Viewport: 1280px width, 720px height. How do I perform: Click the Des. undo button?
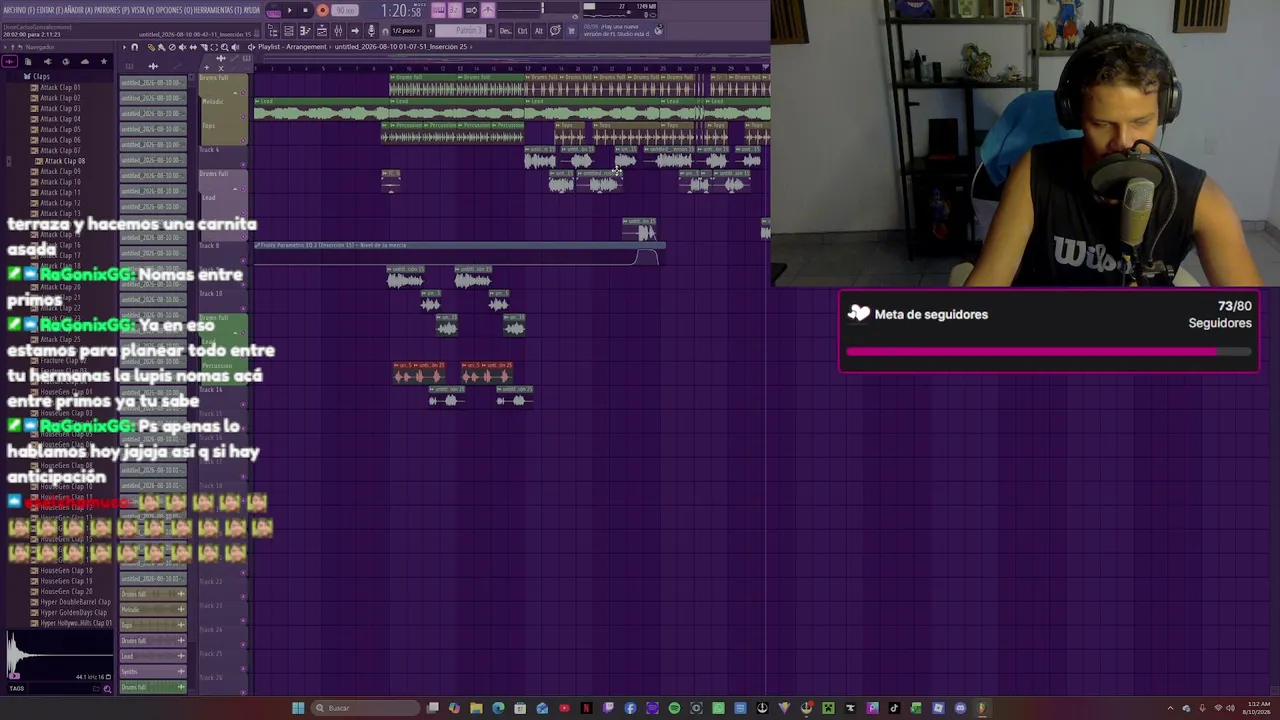505,31
